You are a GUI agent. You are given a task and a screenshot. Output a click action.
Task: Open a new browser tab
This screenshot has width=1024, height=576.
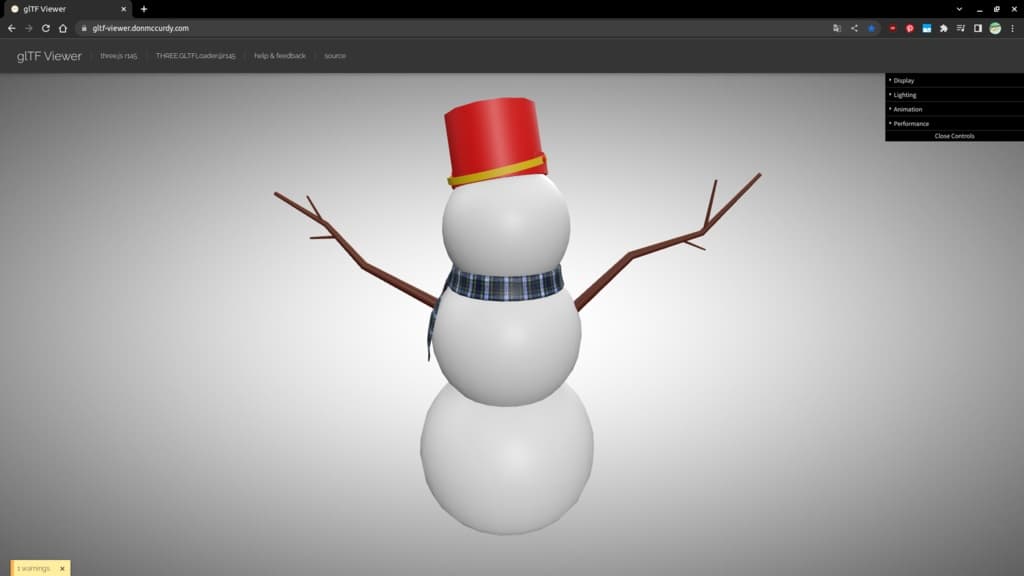click(x=144, y=9)
